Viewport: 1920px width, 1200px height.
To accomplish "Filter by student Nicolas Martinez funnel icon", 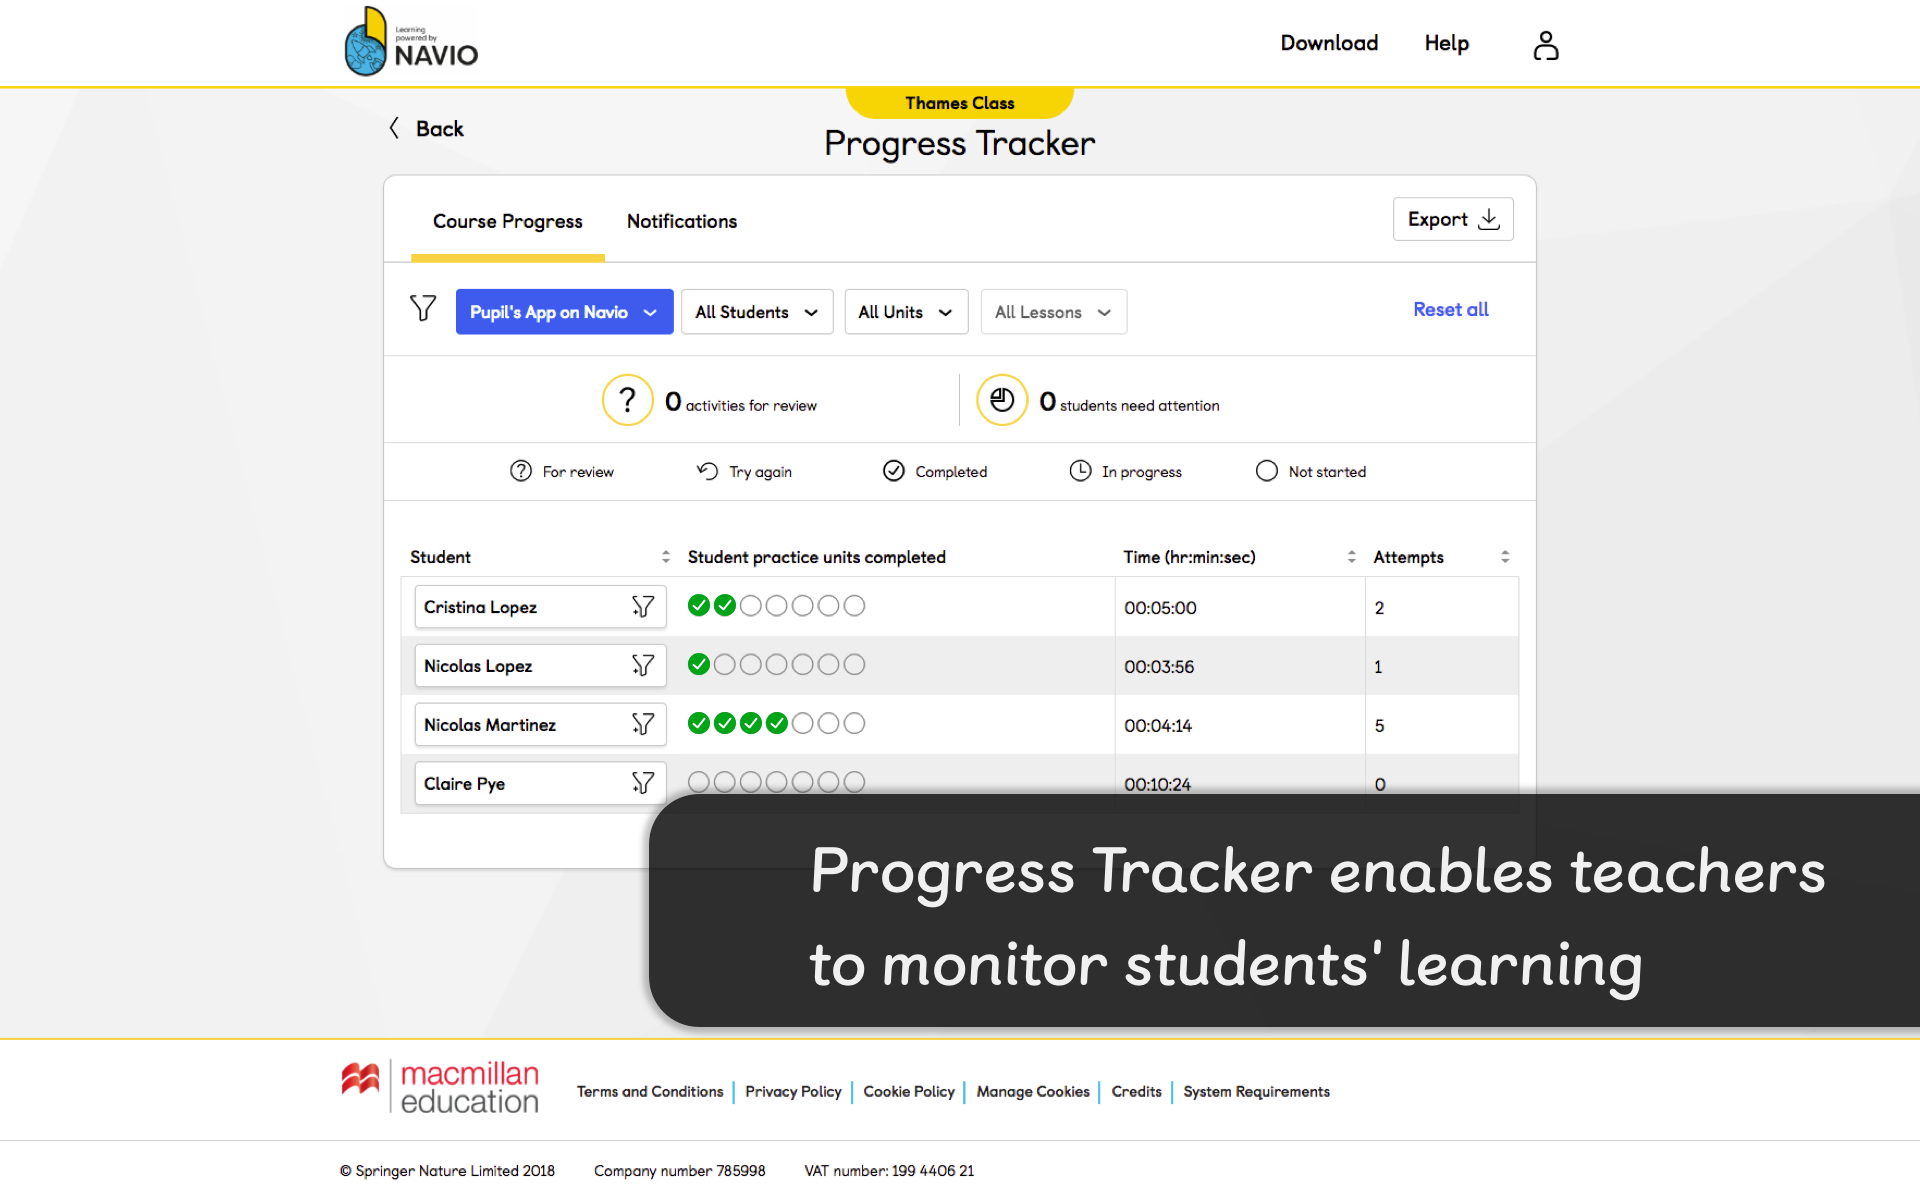I will (643, 724).
